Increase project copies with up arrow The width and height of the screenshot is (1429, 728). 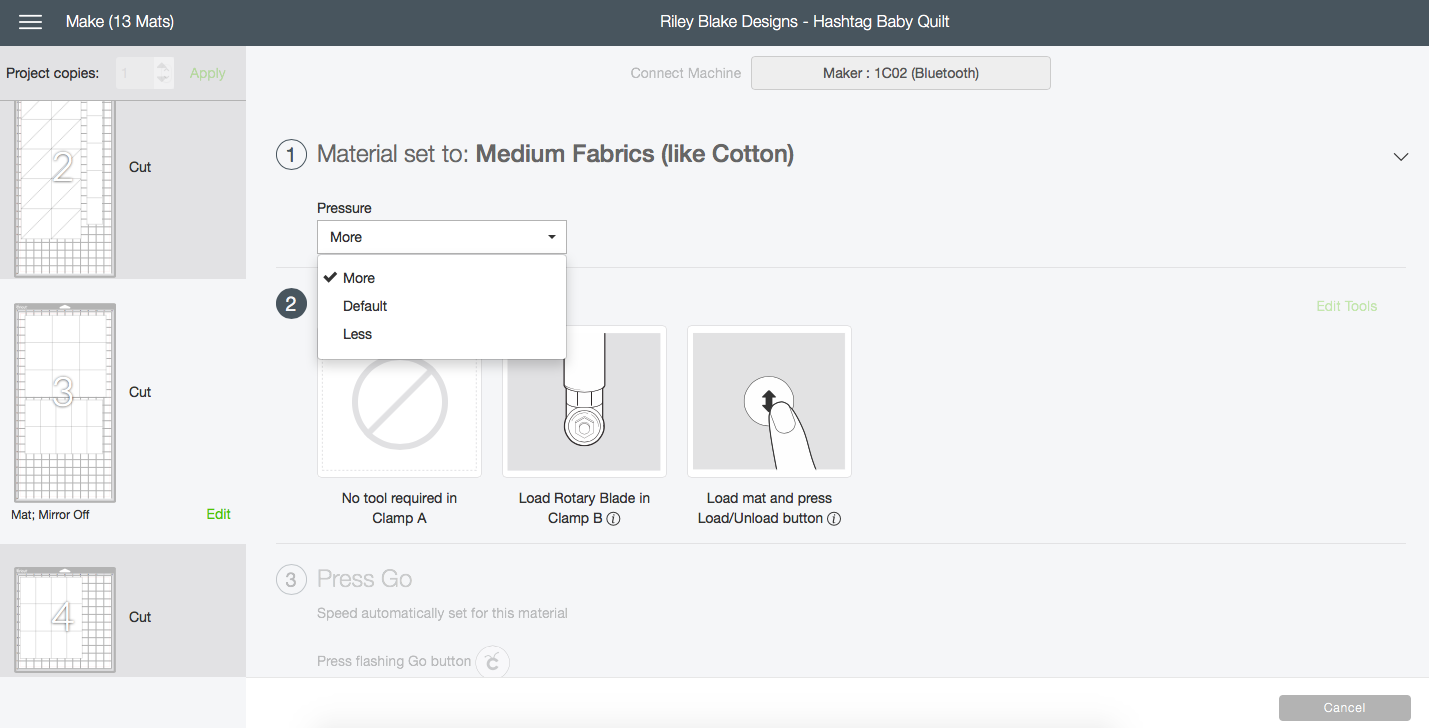[x=163, y=66]
